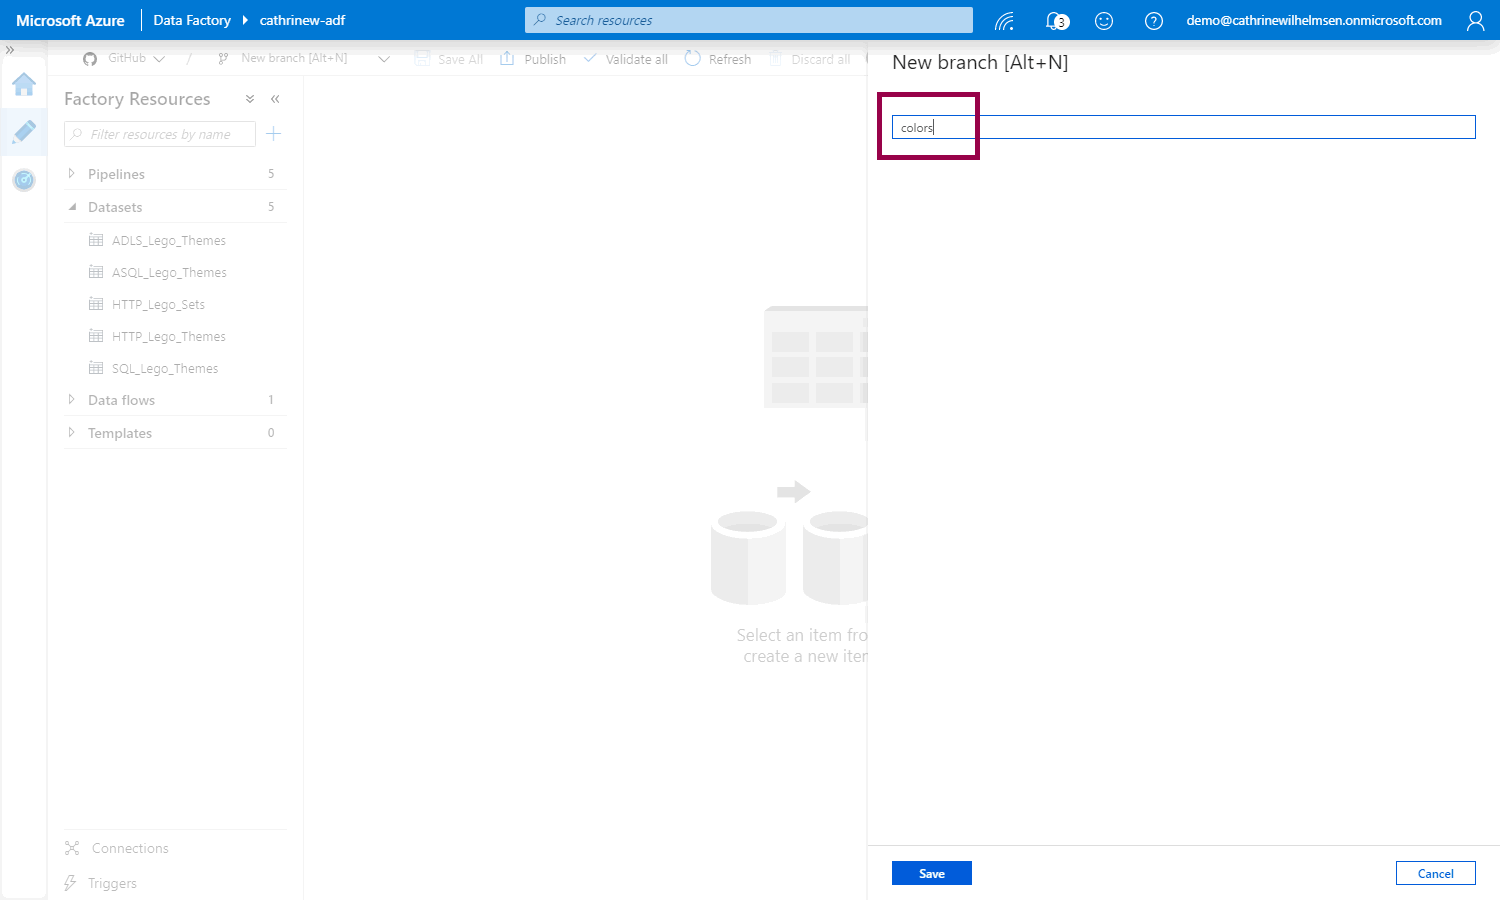Collapse the Datasets tree node

72,207
